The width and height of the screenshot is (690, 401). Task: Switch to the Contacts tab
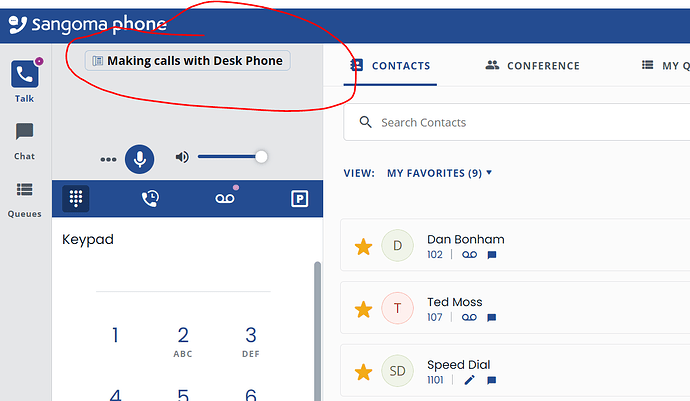coord(390,66)
